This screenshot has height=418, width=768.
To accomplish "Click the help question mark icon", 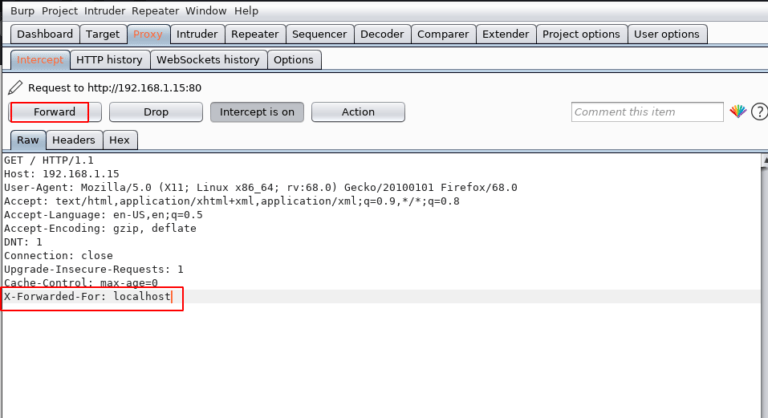I will click(x=759, y=112).
